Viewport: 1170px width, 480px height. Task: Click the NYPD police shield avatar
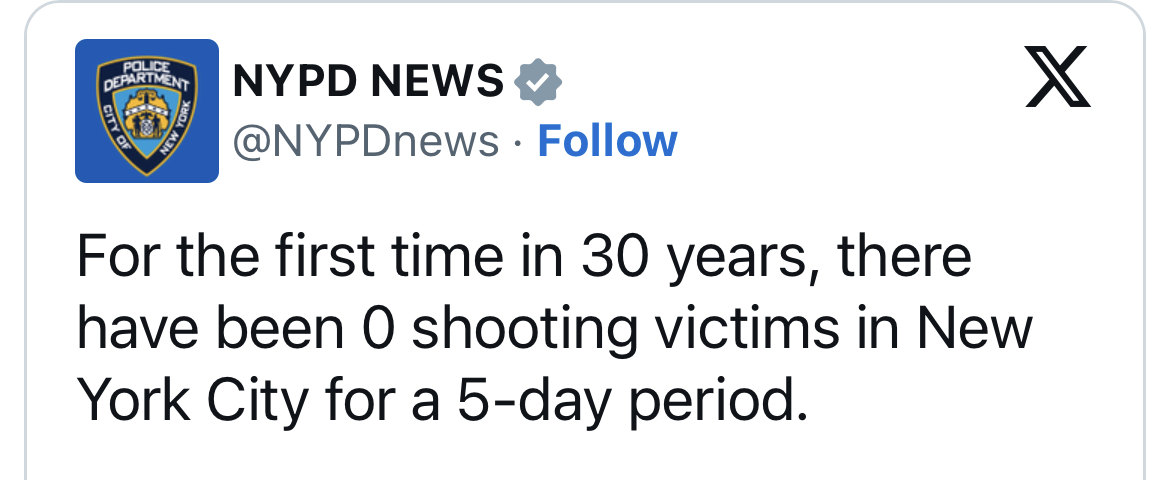click(147, 111)
